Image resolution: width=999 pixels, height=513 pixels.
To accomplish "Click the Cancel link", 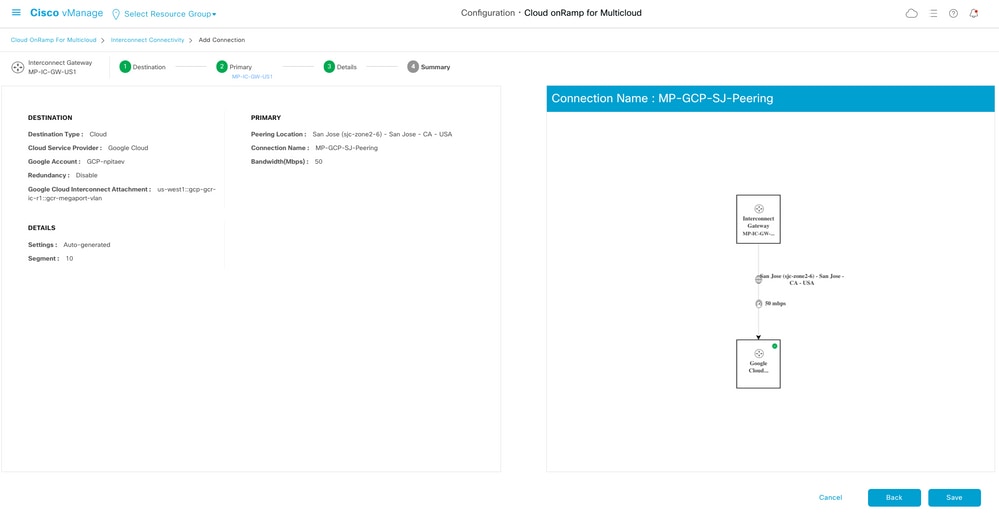I will [x=830, y=498].
